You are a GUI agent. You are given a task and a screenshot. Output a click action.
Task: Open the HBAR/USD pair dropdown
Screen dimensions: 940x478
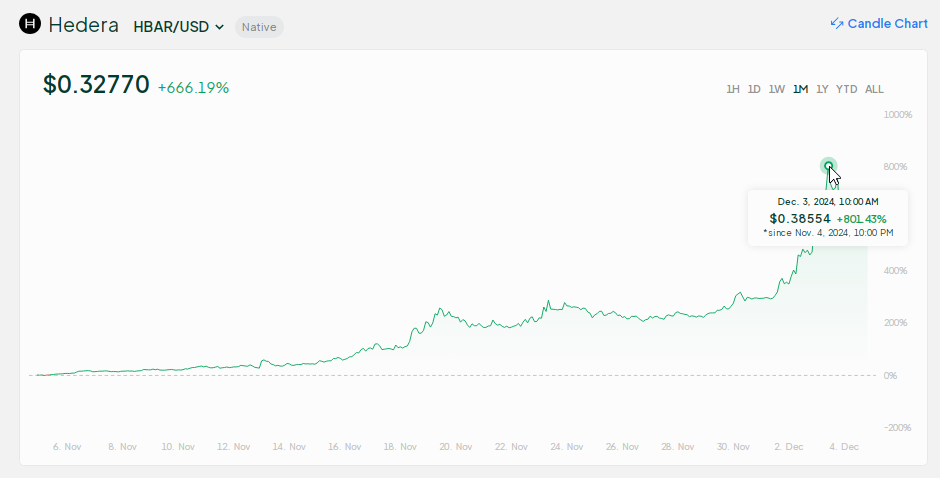pos(179,26)
